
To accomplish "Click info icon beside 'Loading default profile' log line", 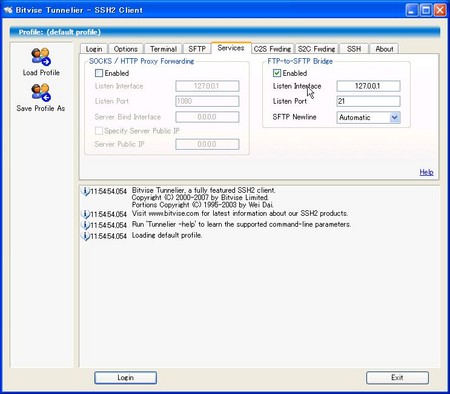I will coord(85,236).
